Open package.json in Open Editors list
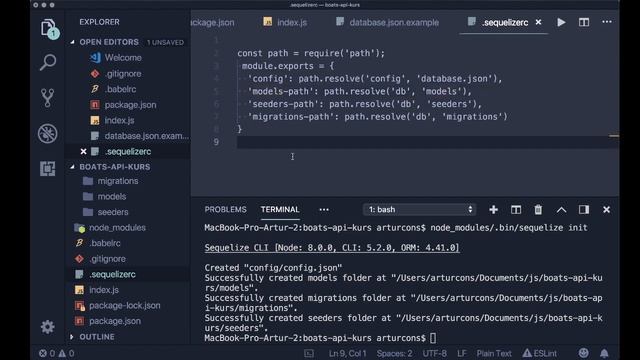Screen dimensions: 640x360 [x=130, y=104]
